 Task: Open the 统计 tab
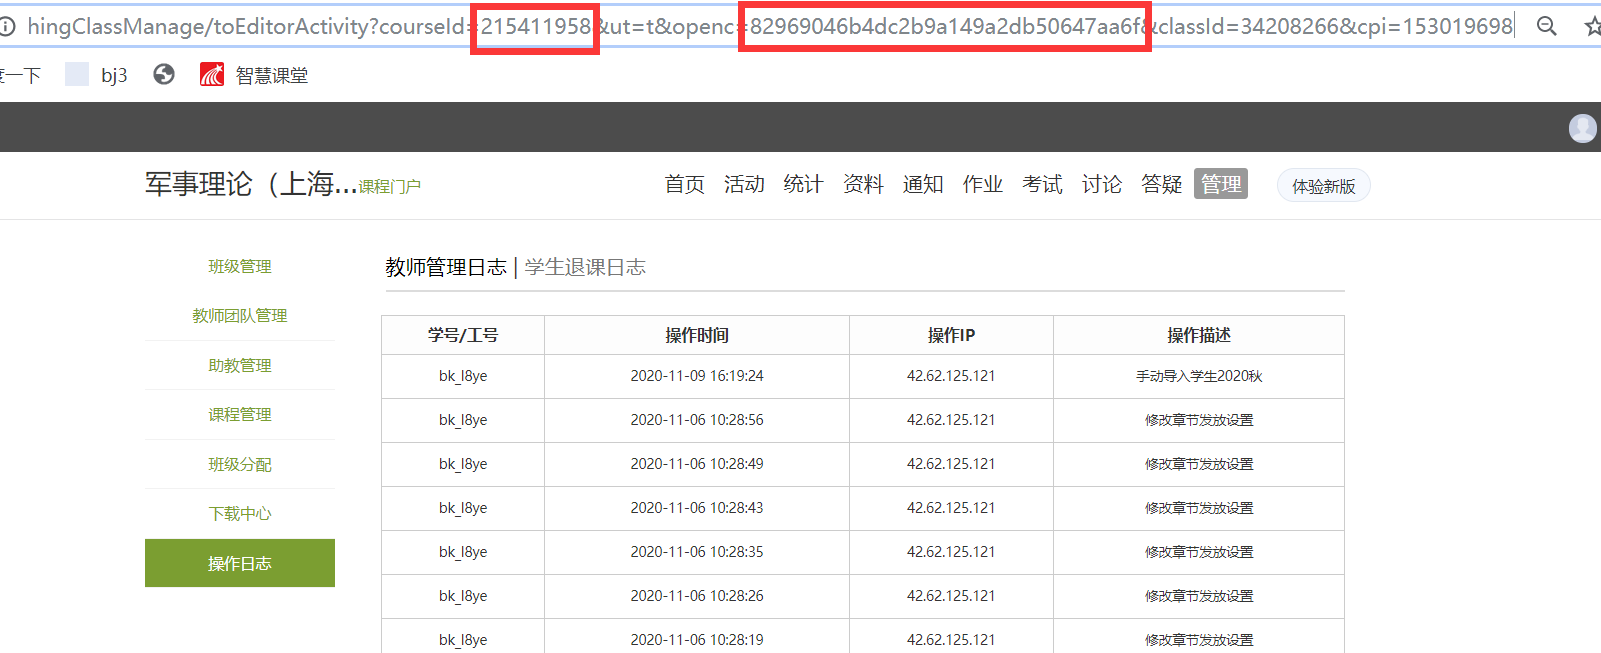click(x=803, y=184)
